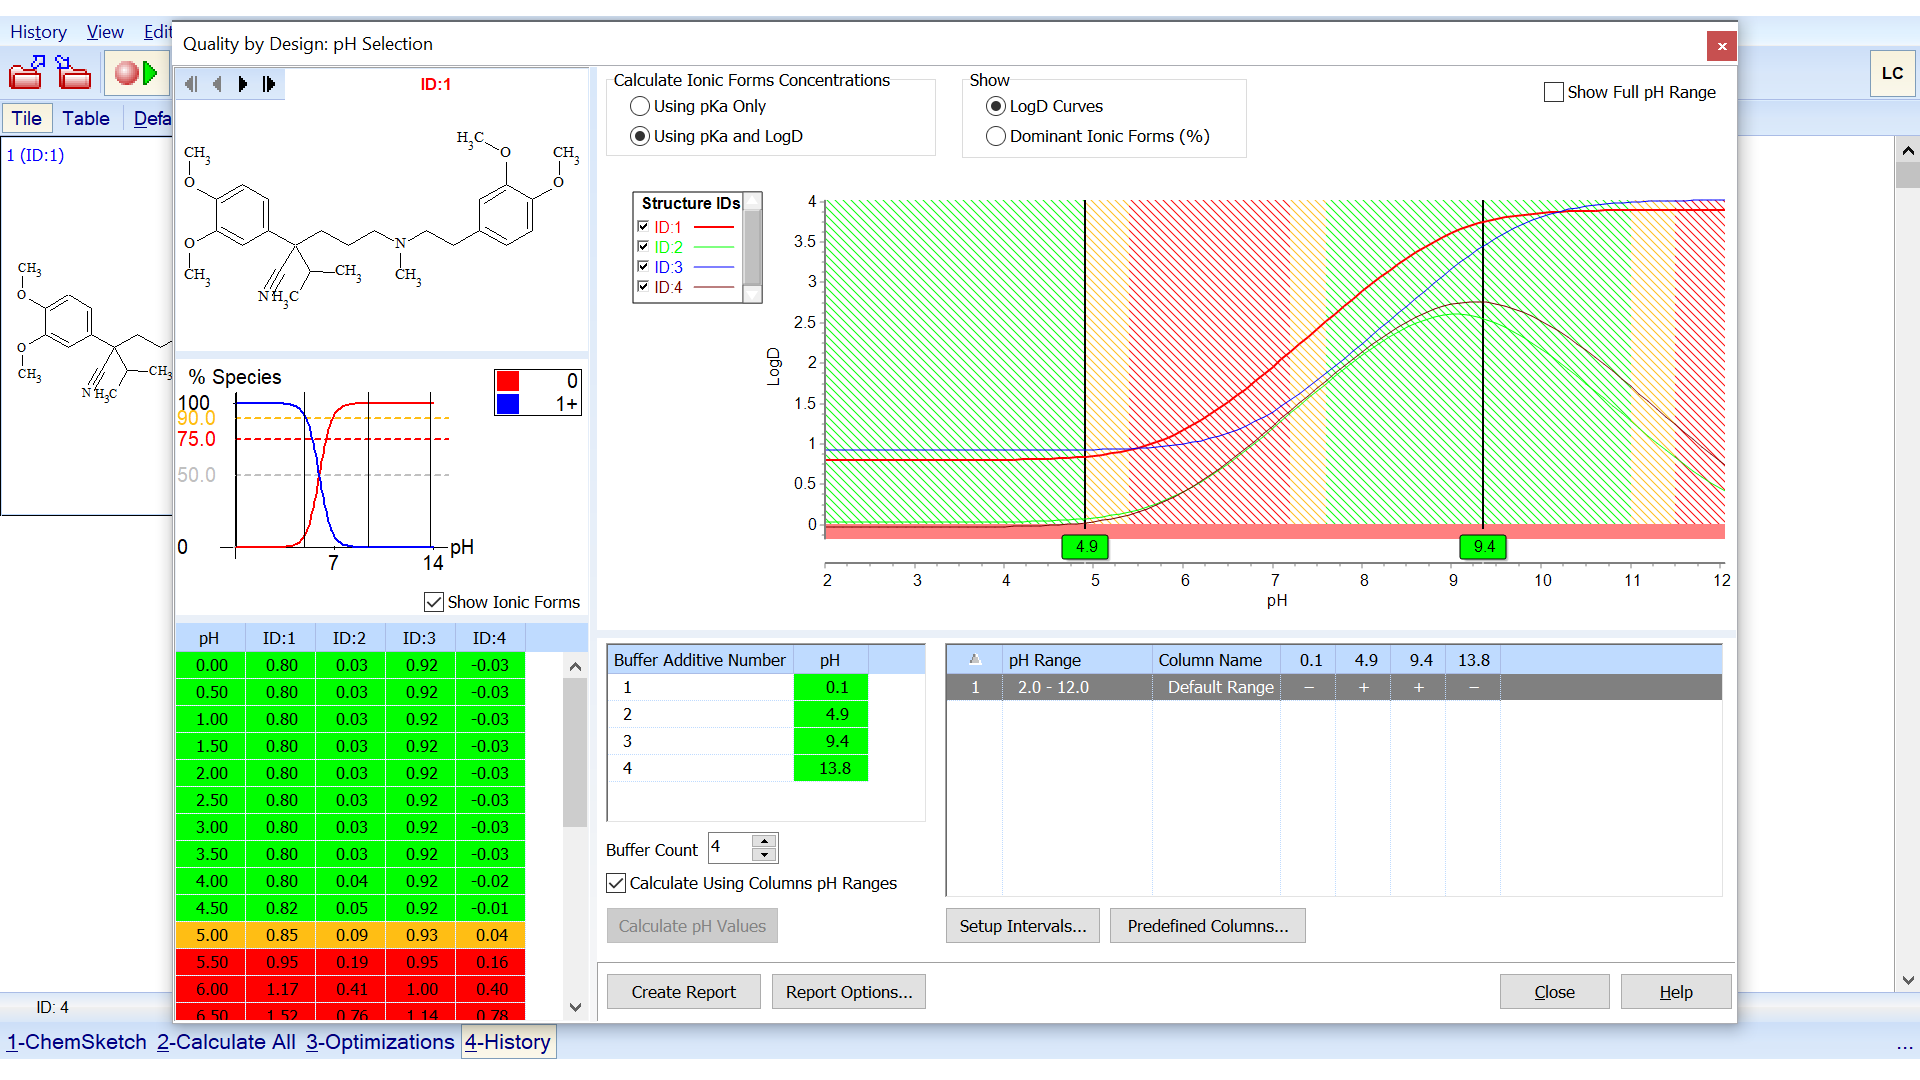Go to the next structure arrow
1920x1080 pixels.
[243, 84]
